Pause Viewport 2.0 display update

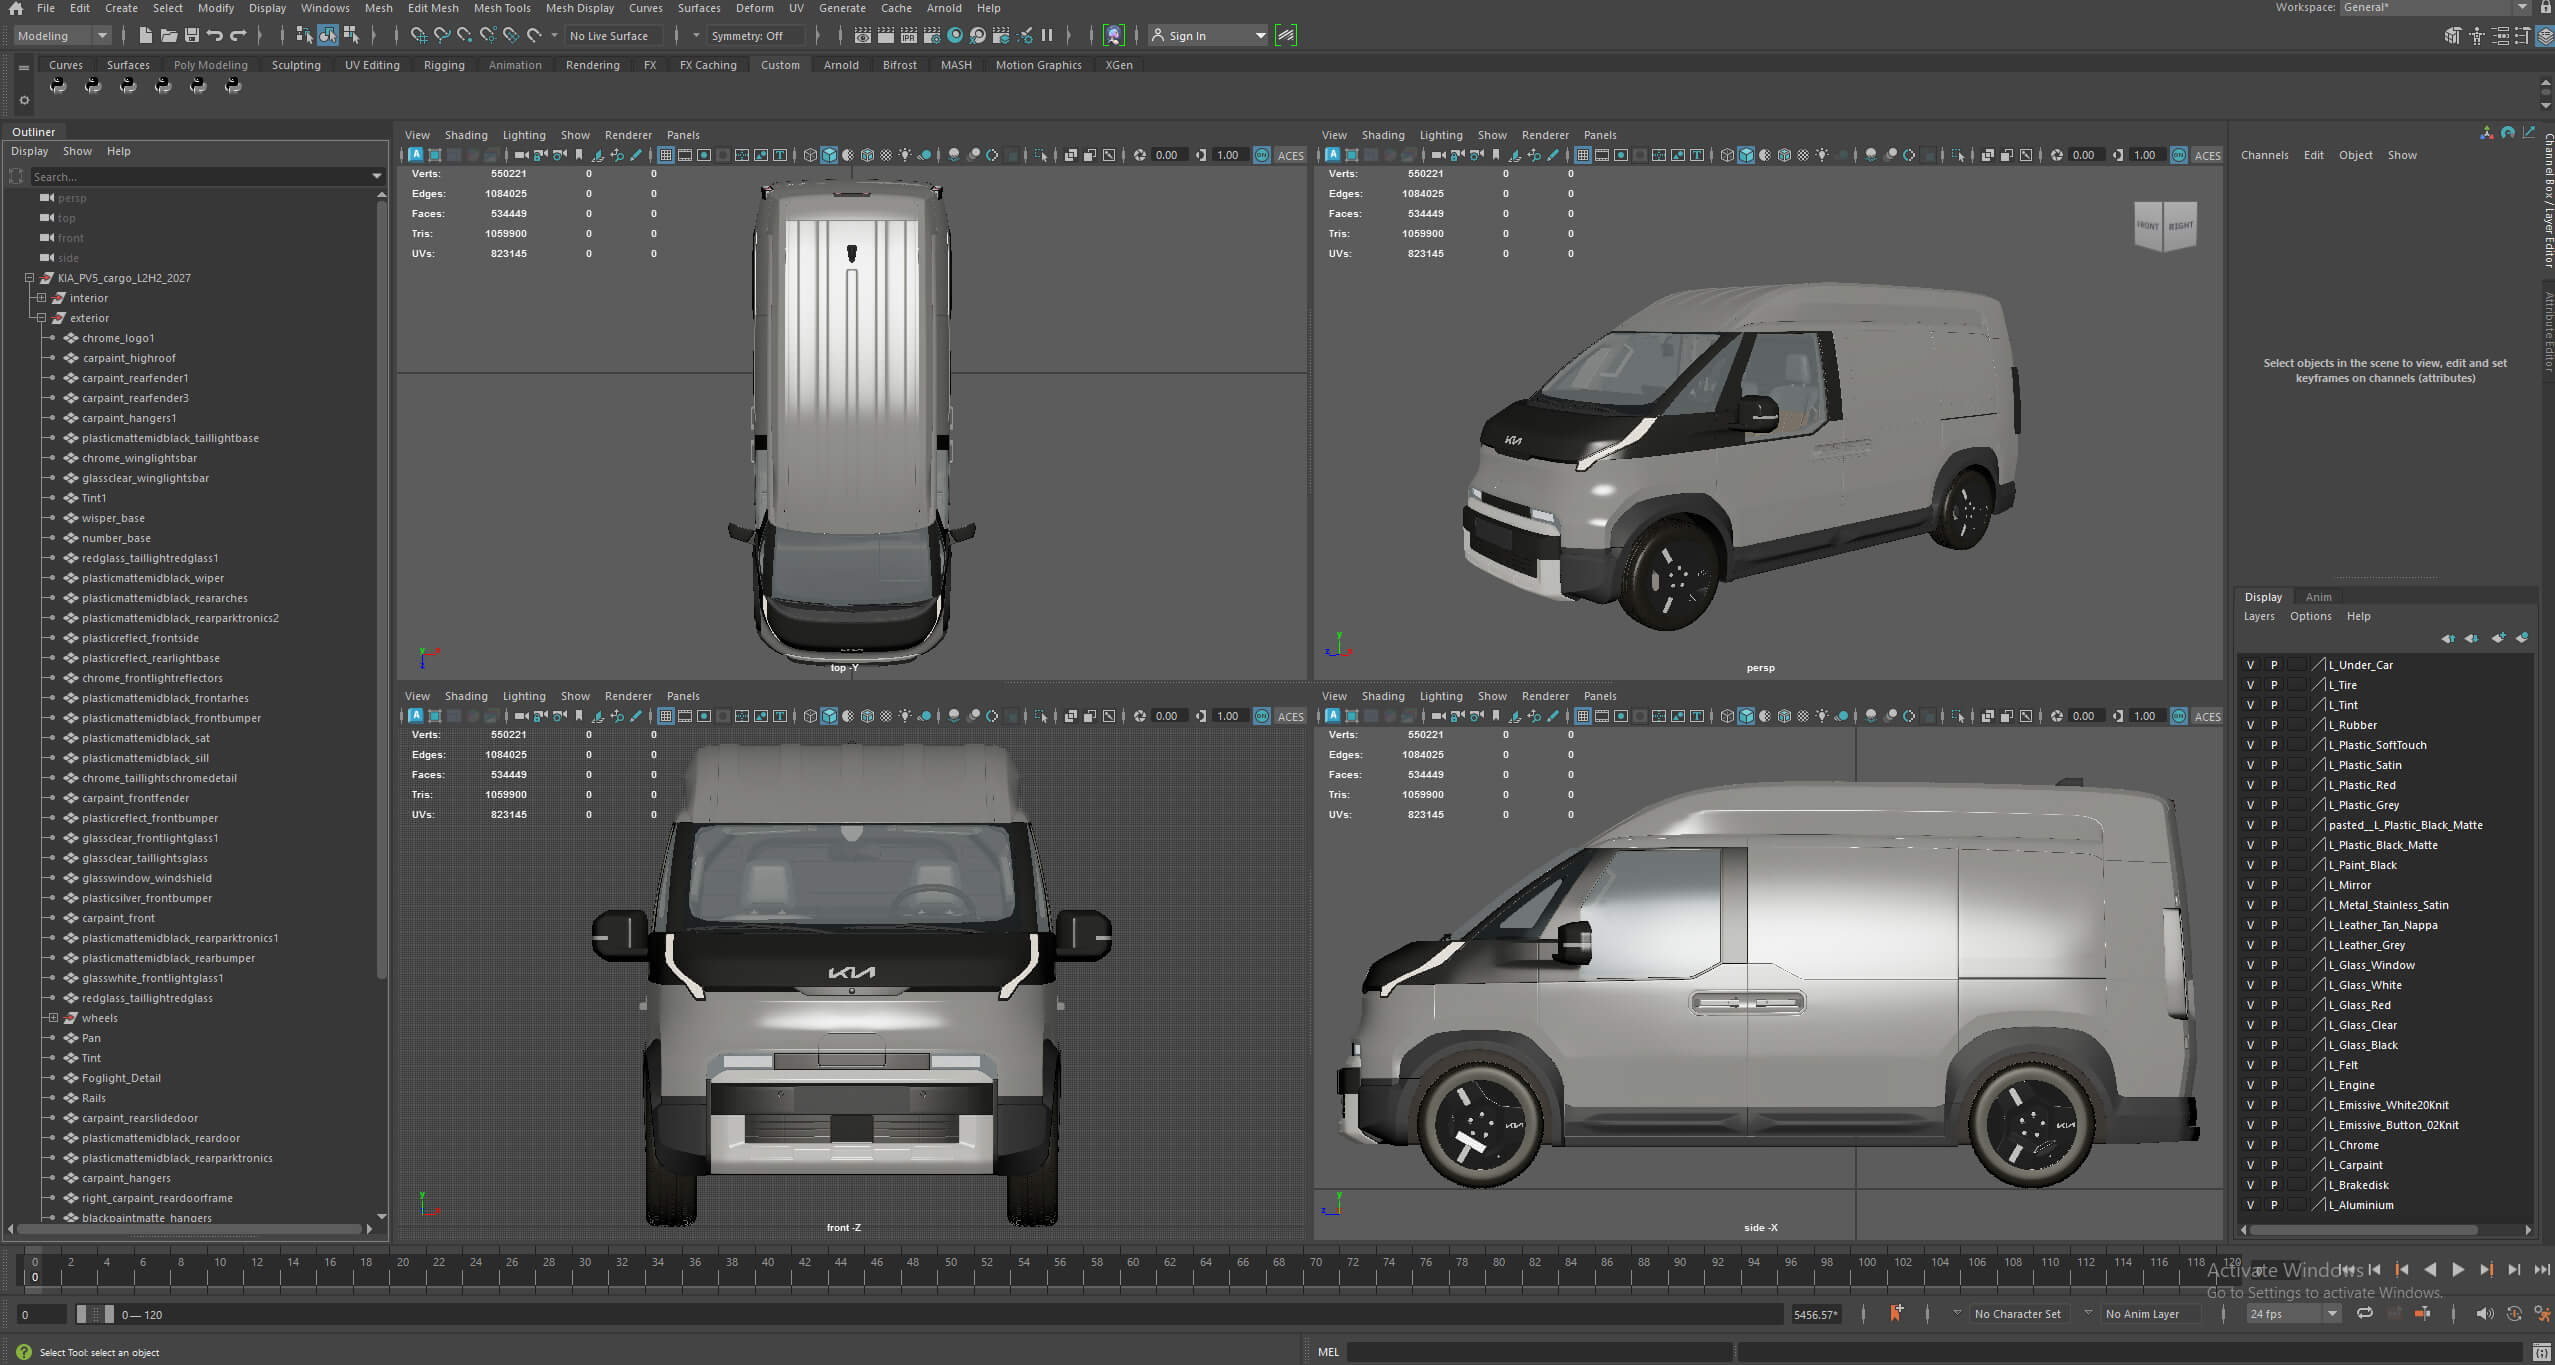pyautogui.click(x=1047, y=36)
